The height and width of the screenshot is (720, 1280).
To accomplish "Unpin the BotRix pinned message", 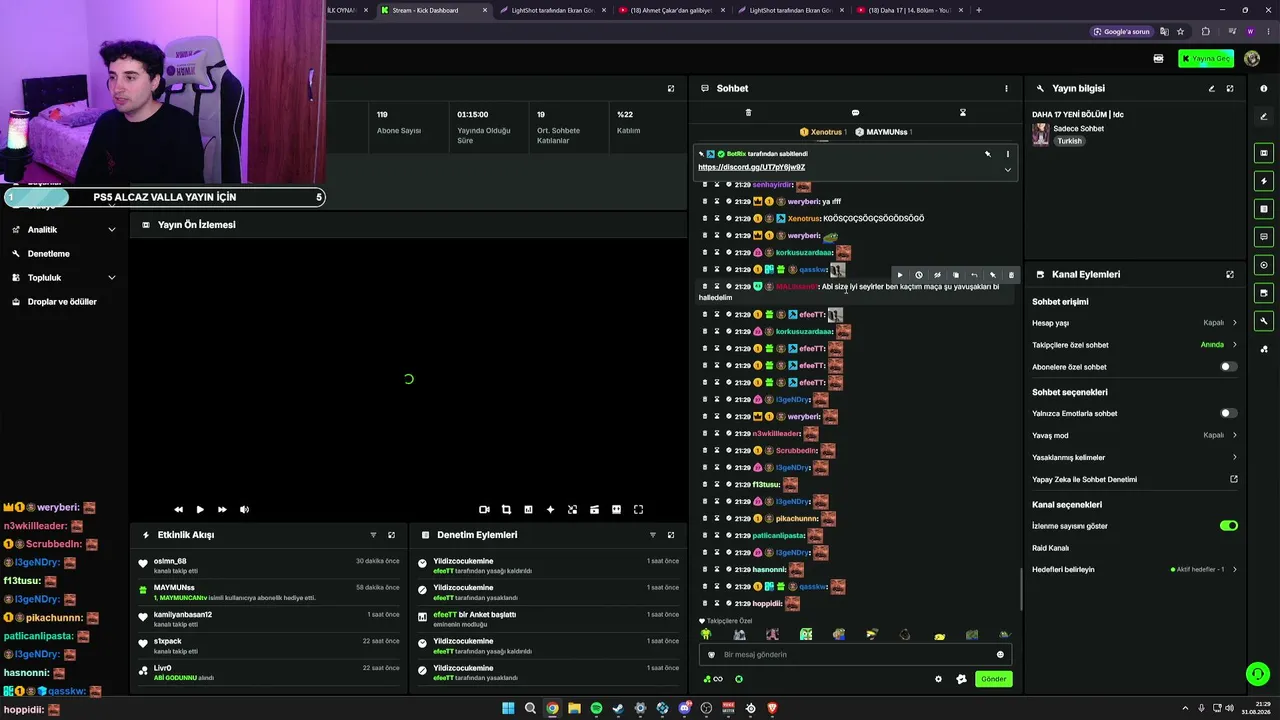I will tap(988, 154).
